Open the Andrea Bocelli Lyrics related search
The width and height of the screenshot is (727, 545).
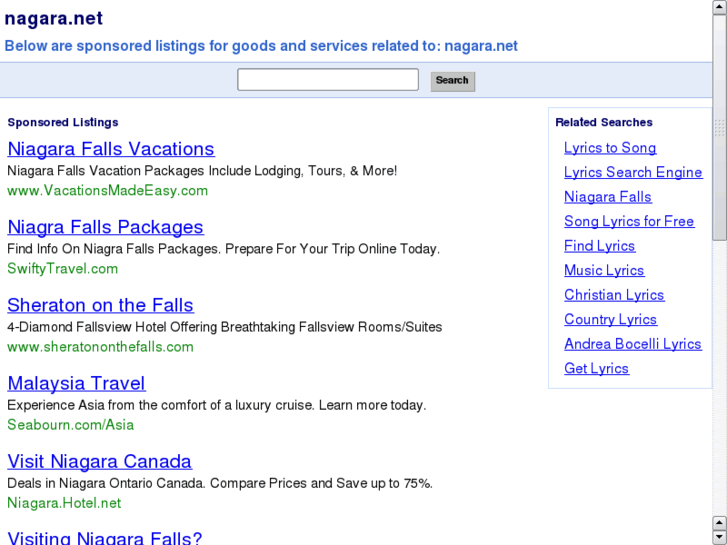click(633, 344)
